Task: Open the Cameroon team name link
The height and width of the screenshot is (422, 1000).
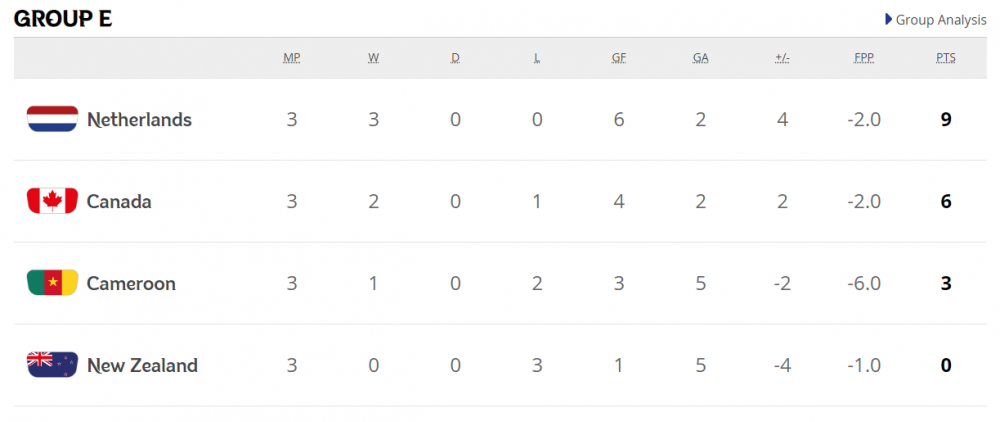Action: [x=131, y=283]
